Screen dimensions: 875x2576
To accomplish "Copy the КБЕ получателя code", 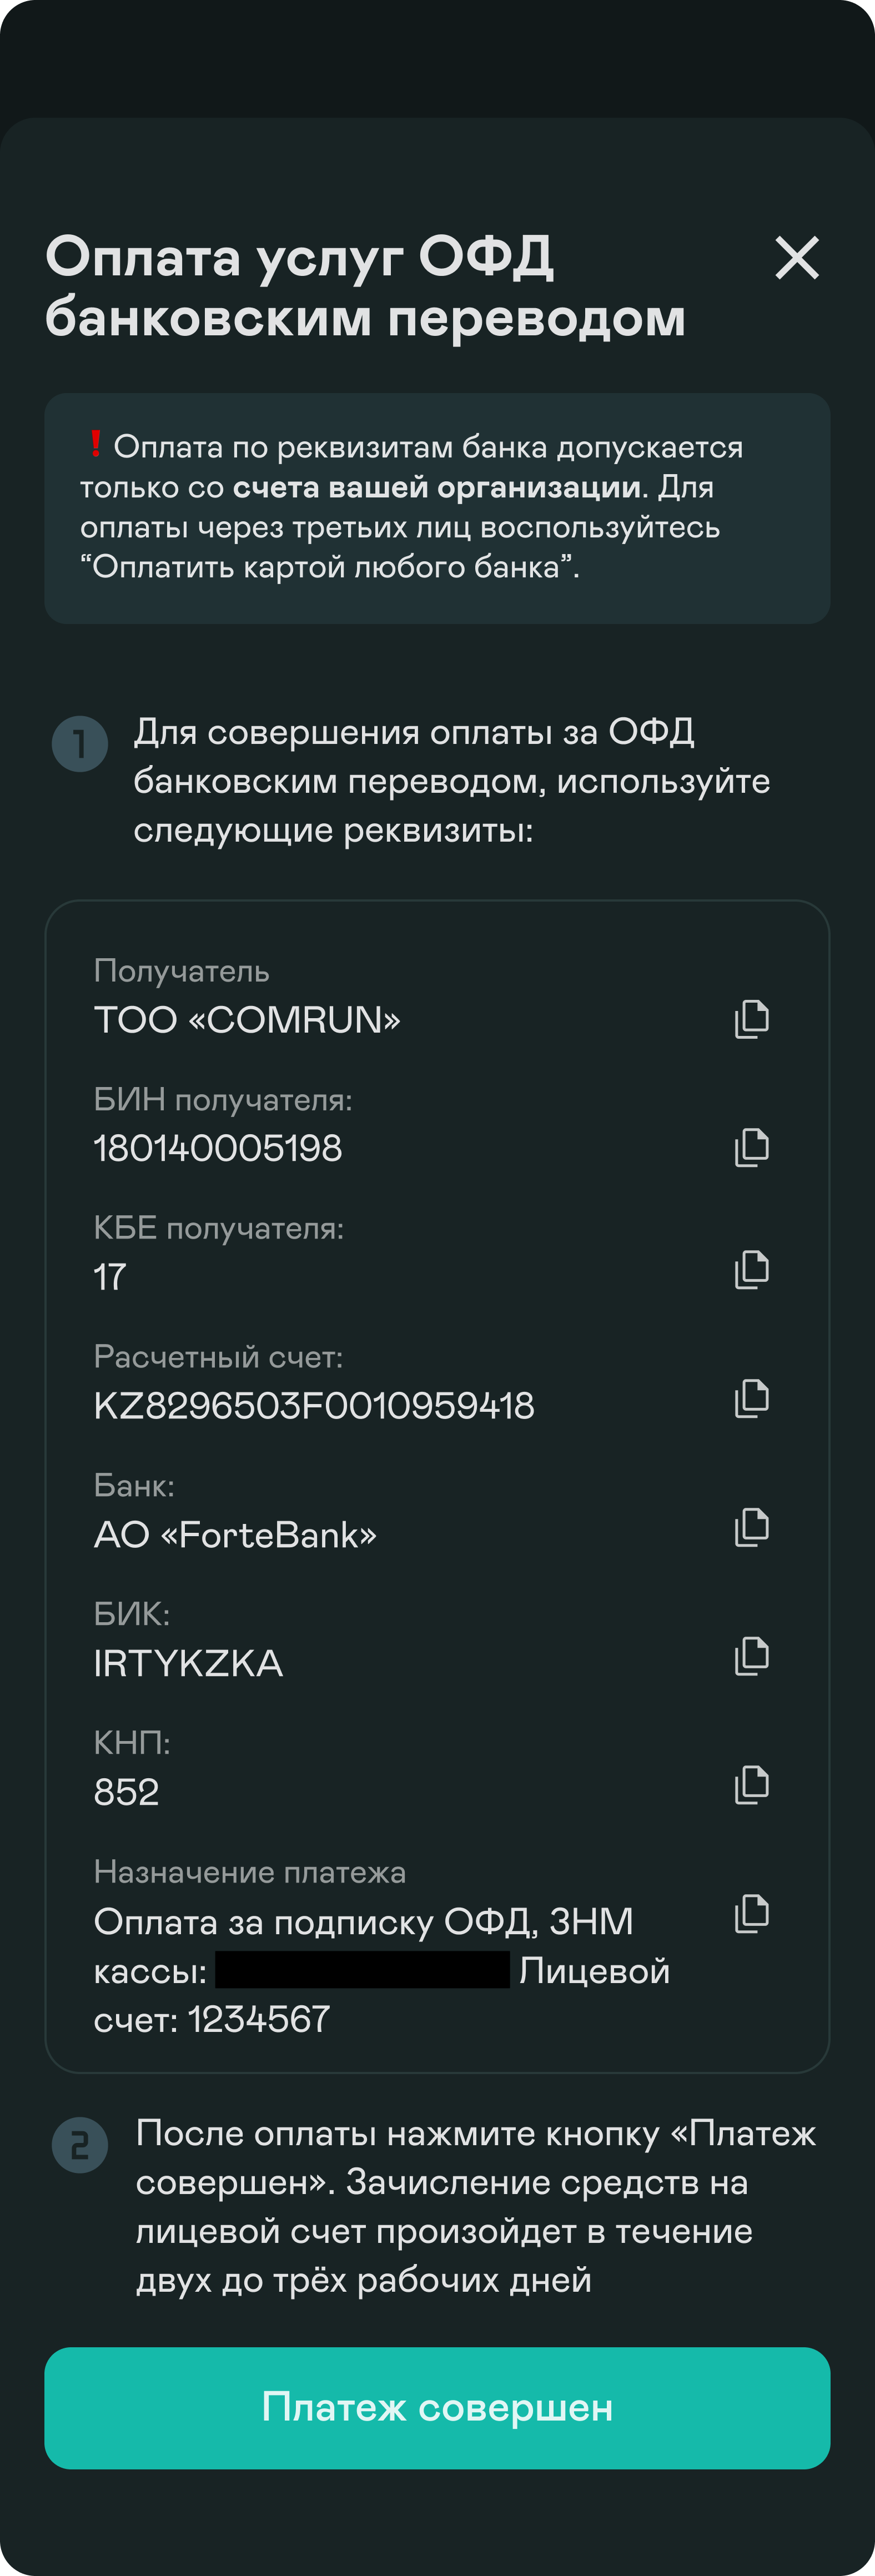I will 751,1269.
